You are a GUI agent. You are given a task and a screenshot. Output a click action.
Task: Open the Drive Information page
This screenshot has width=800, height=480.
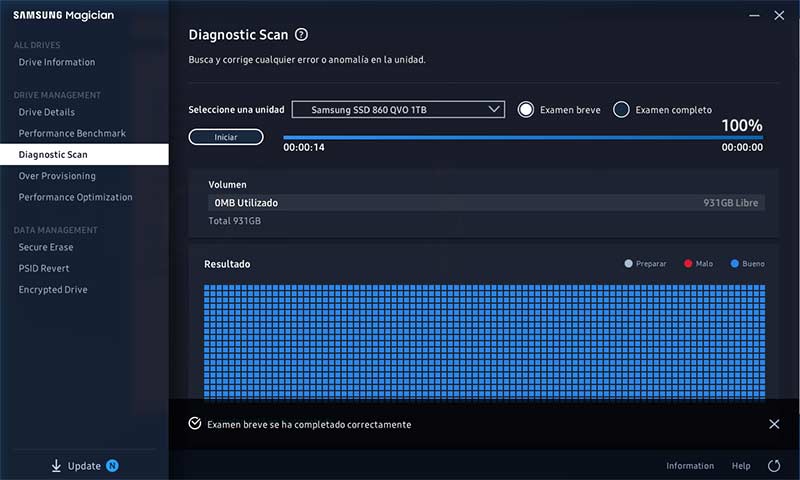pyautogui.click(x=57, y=62)
